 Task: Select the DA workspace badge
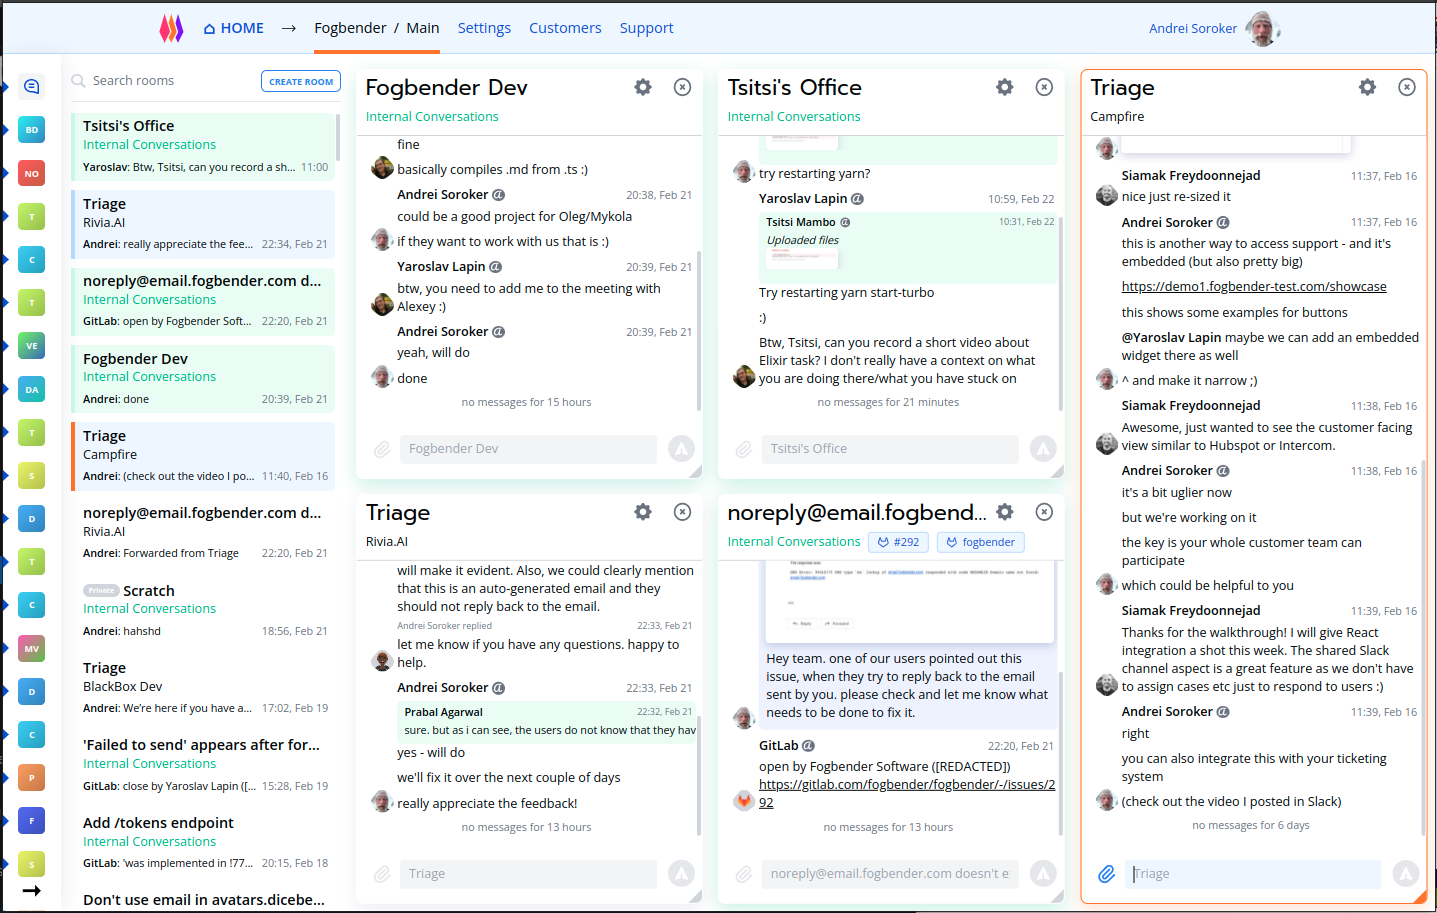(x=32, y=389)
